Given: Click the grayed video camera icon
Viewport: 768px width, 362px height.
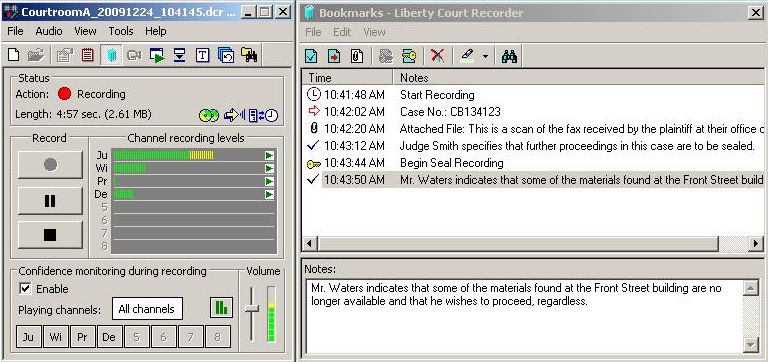Looking at the screenshot, I should (134, 55).
